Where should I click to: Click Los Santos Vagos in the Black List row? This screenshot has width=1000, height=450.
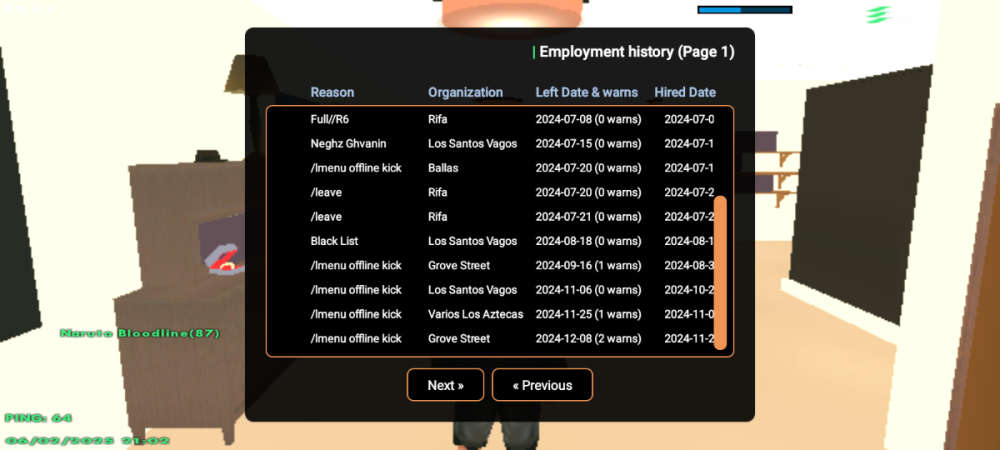coord(473,241)
